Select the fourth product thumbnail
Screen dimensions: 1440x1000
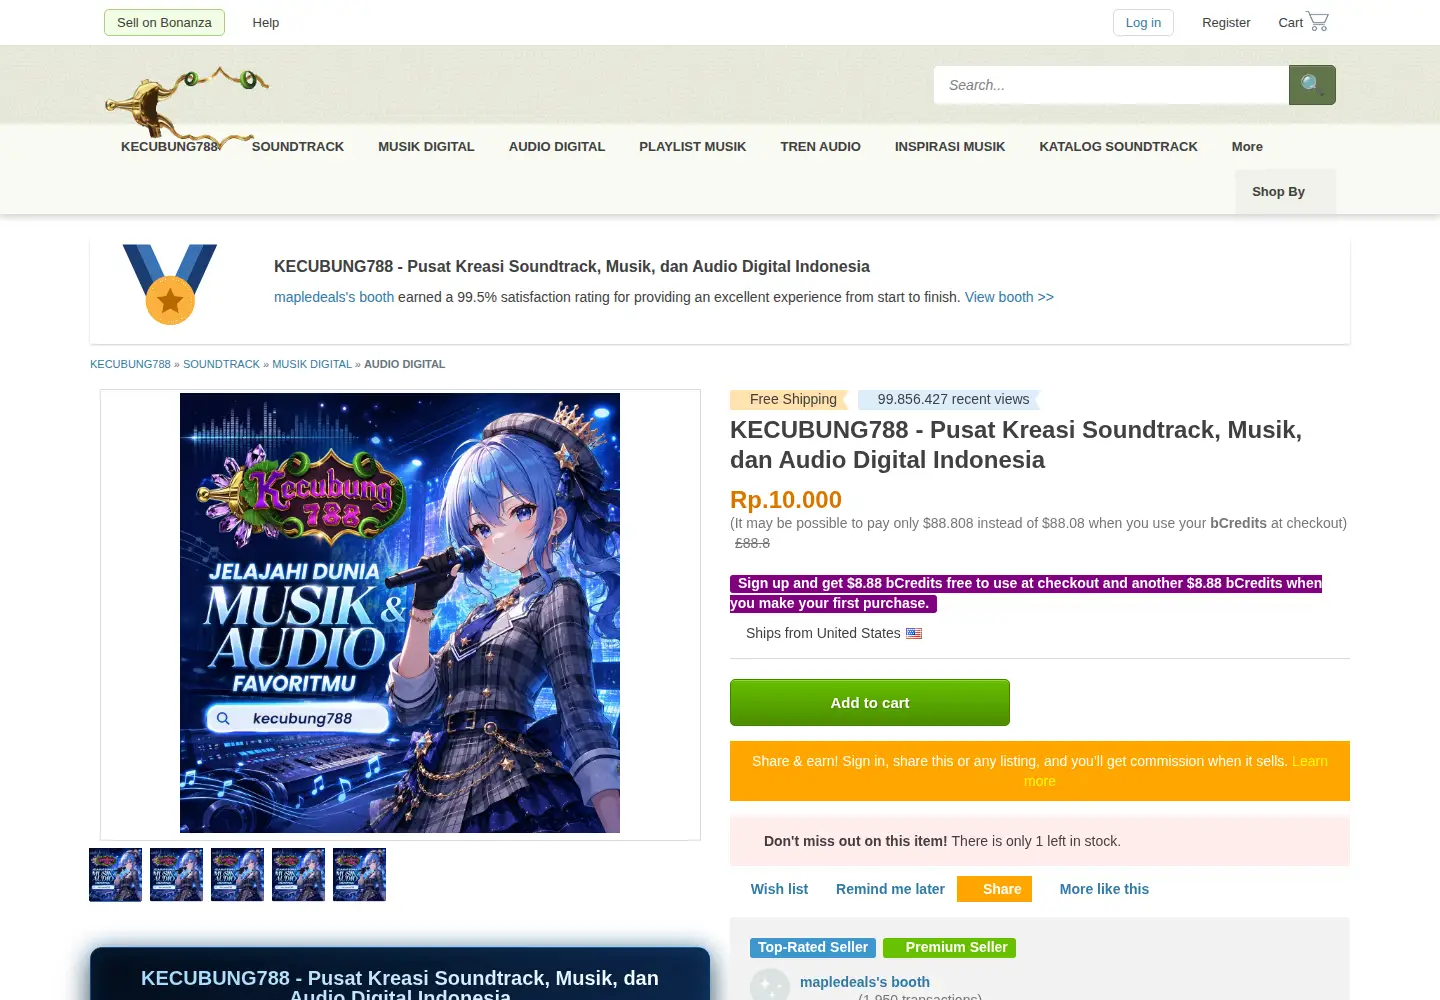coord(298,875)
